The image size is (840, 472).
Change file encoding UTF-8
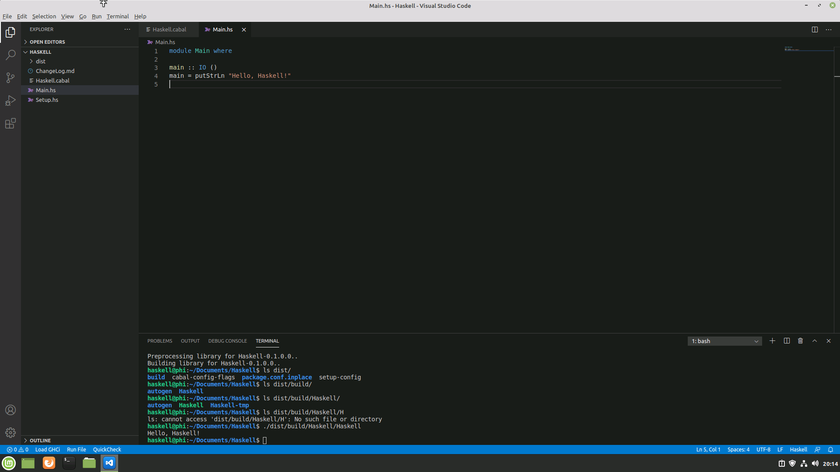763,449
